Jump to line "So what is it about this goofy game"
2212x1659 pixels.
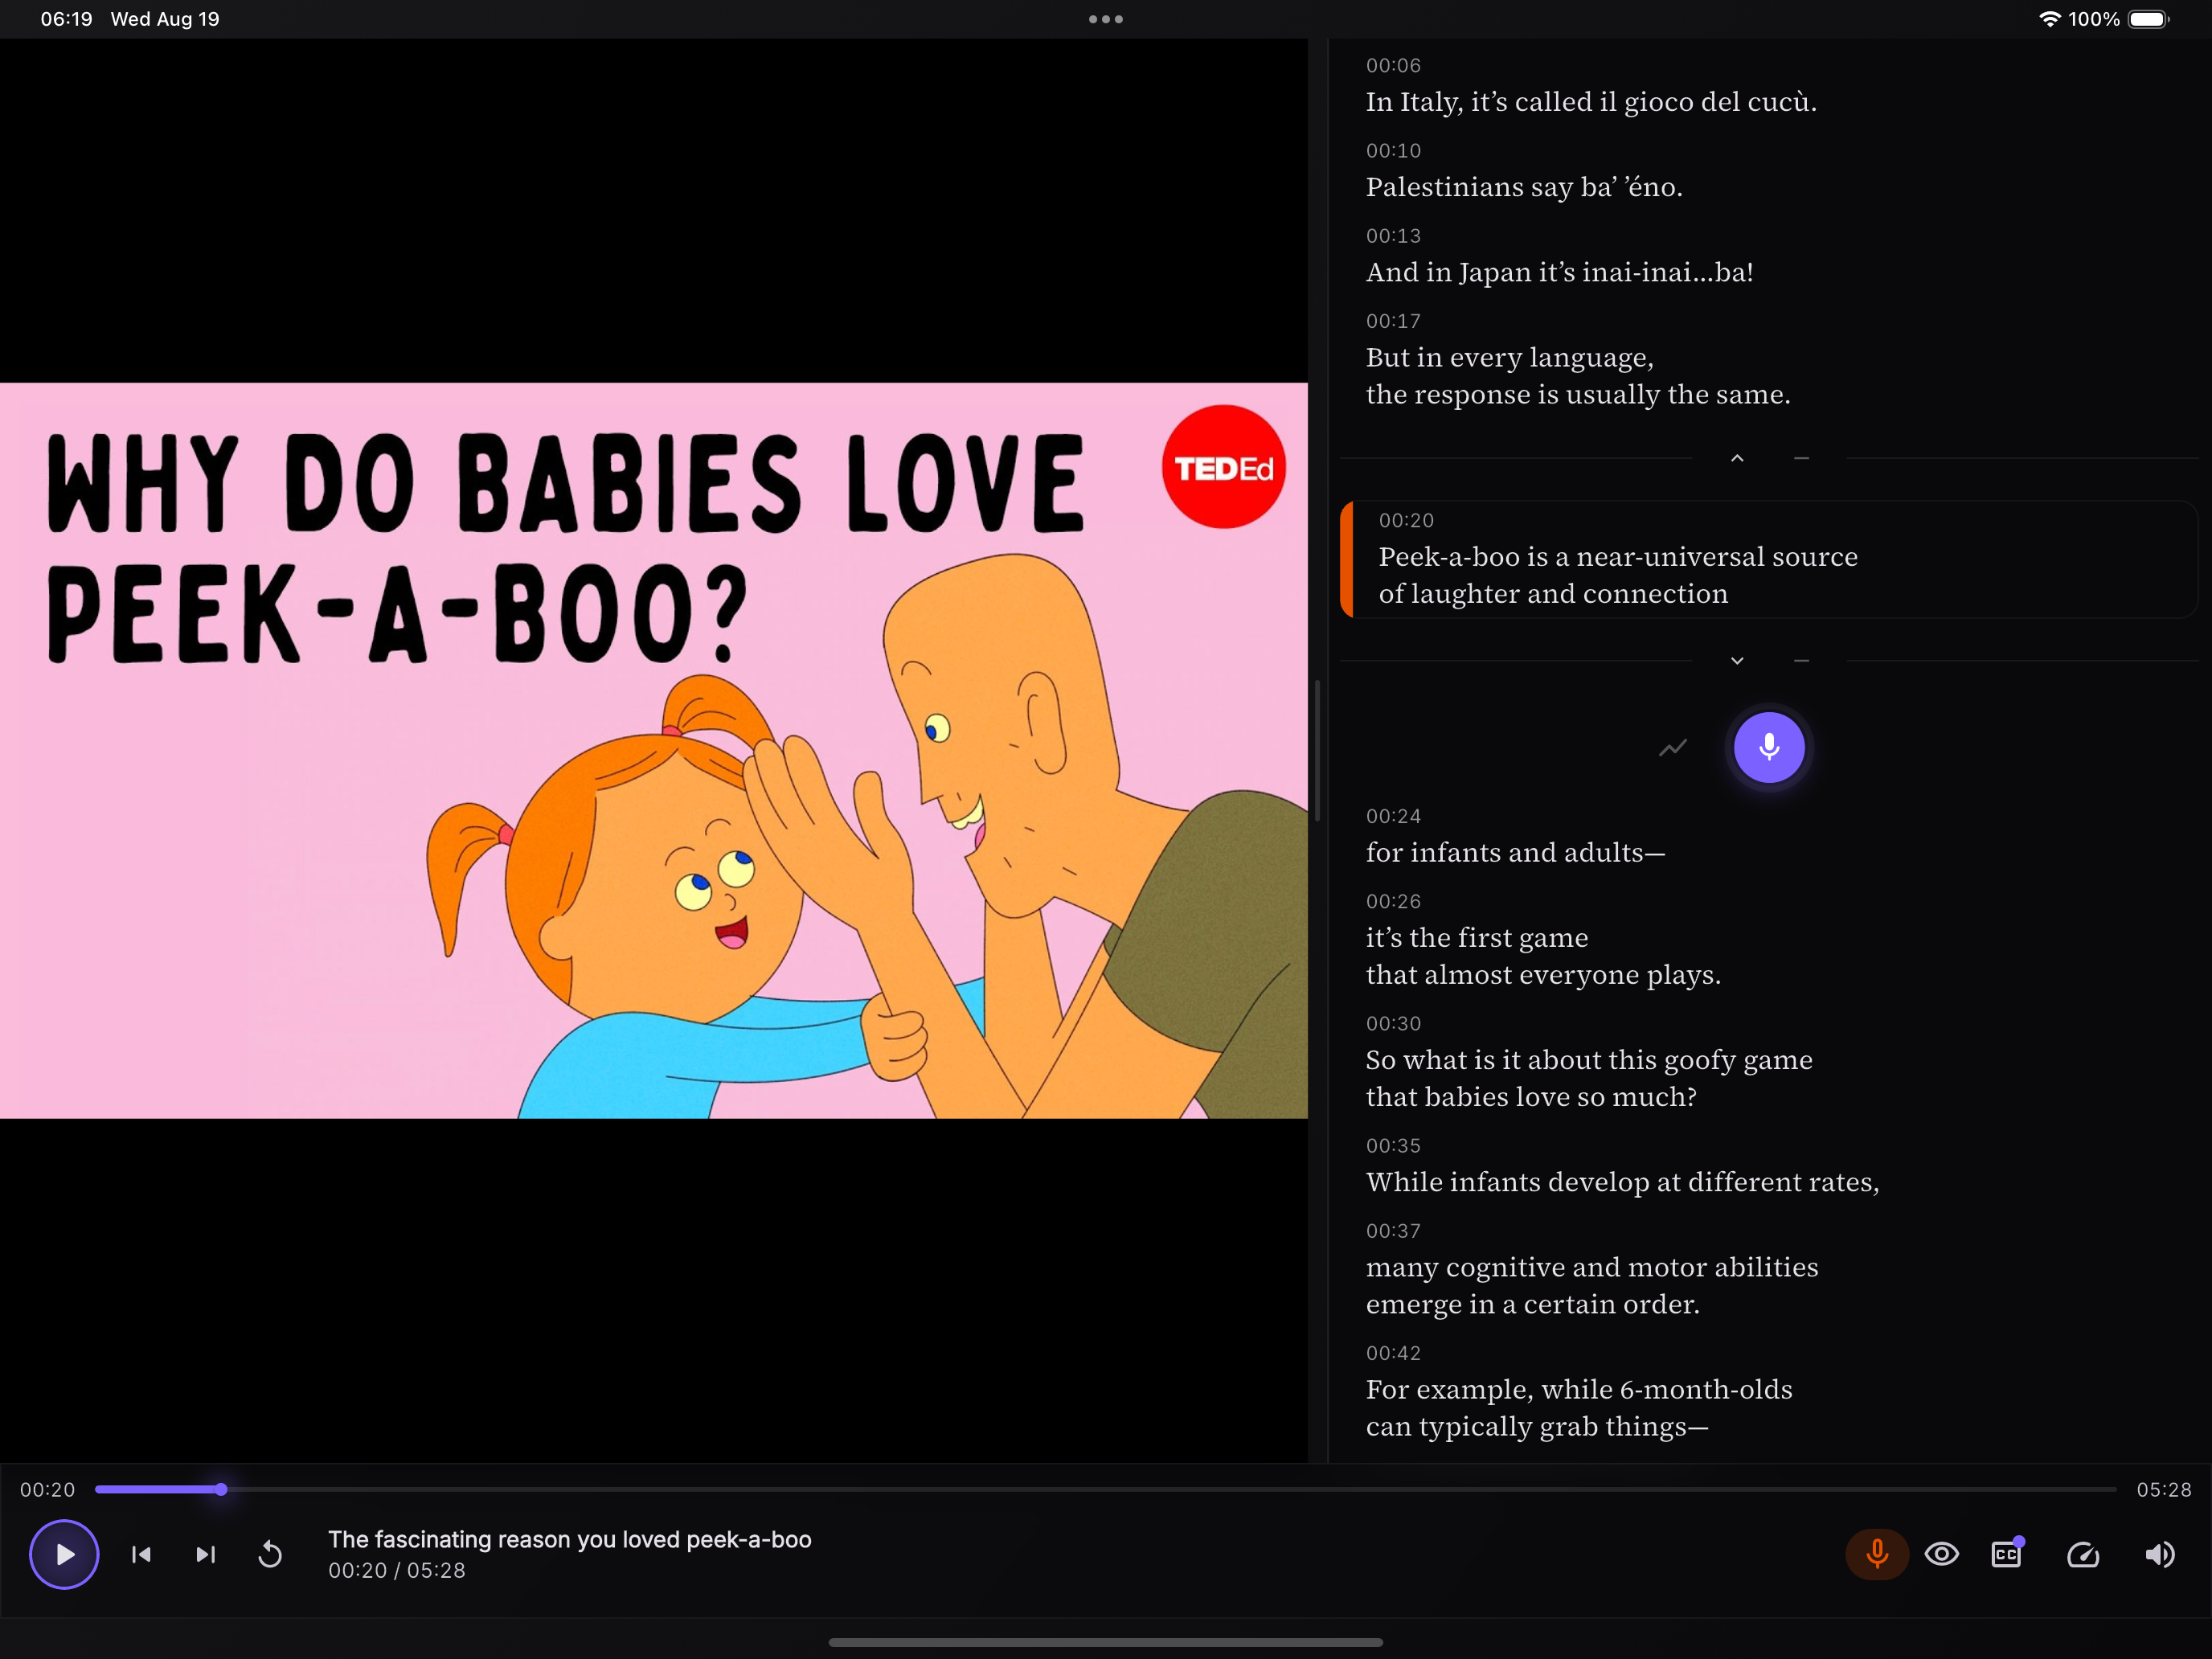[x=1589, y=1059]
